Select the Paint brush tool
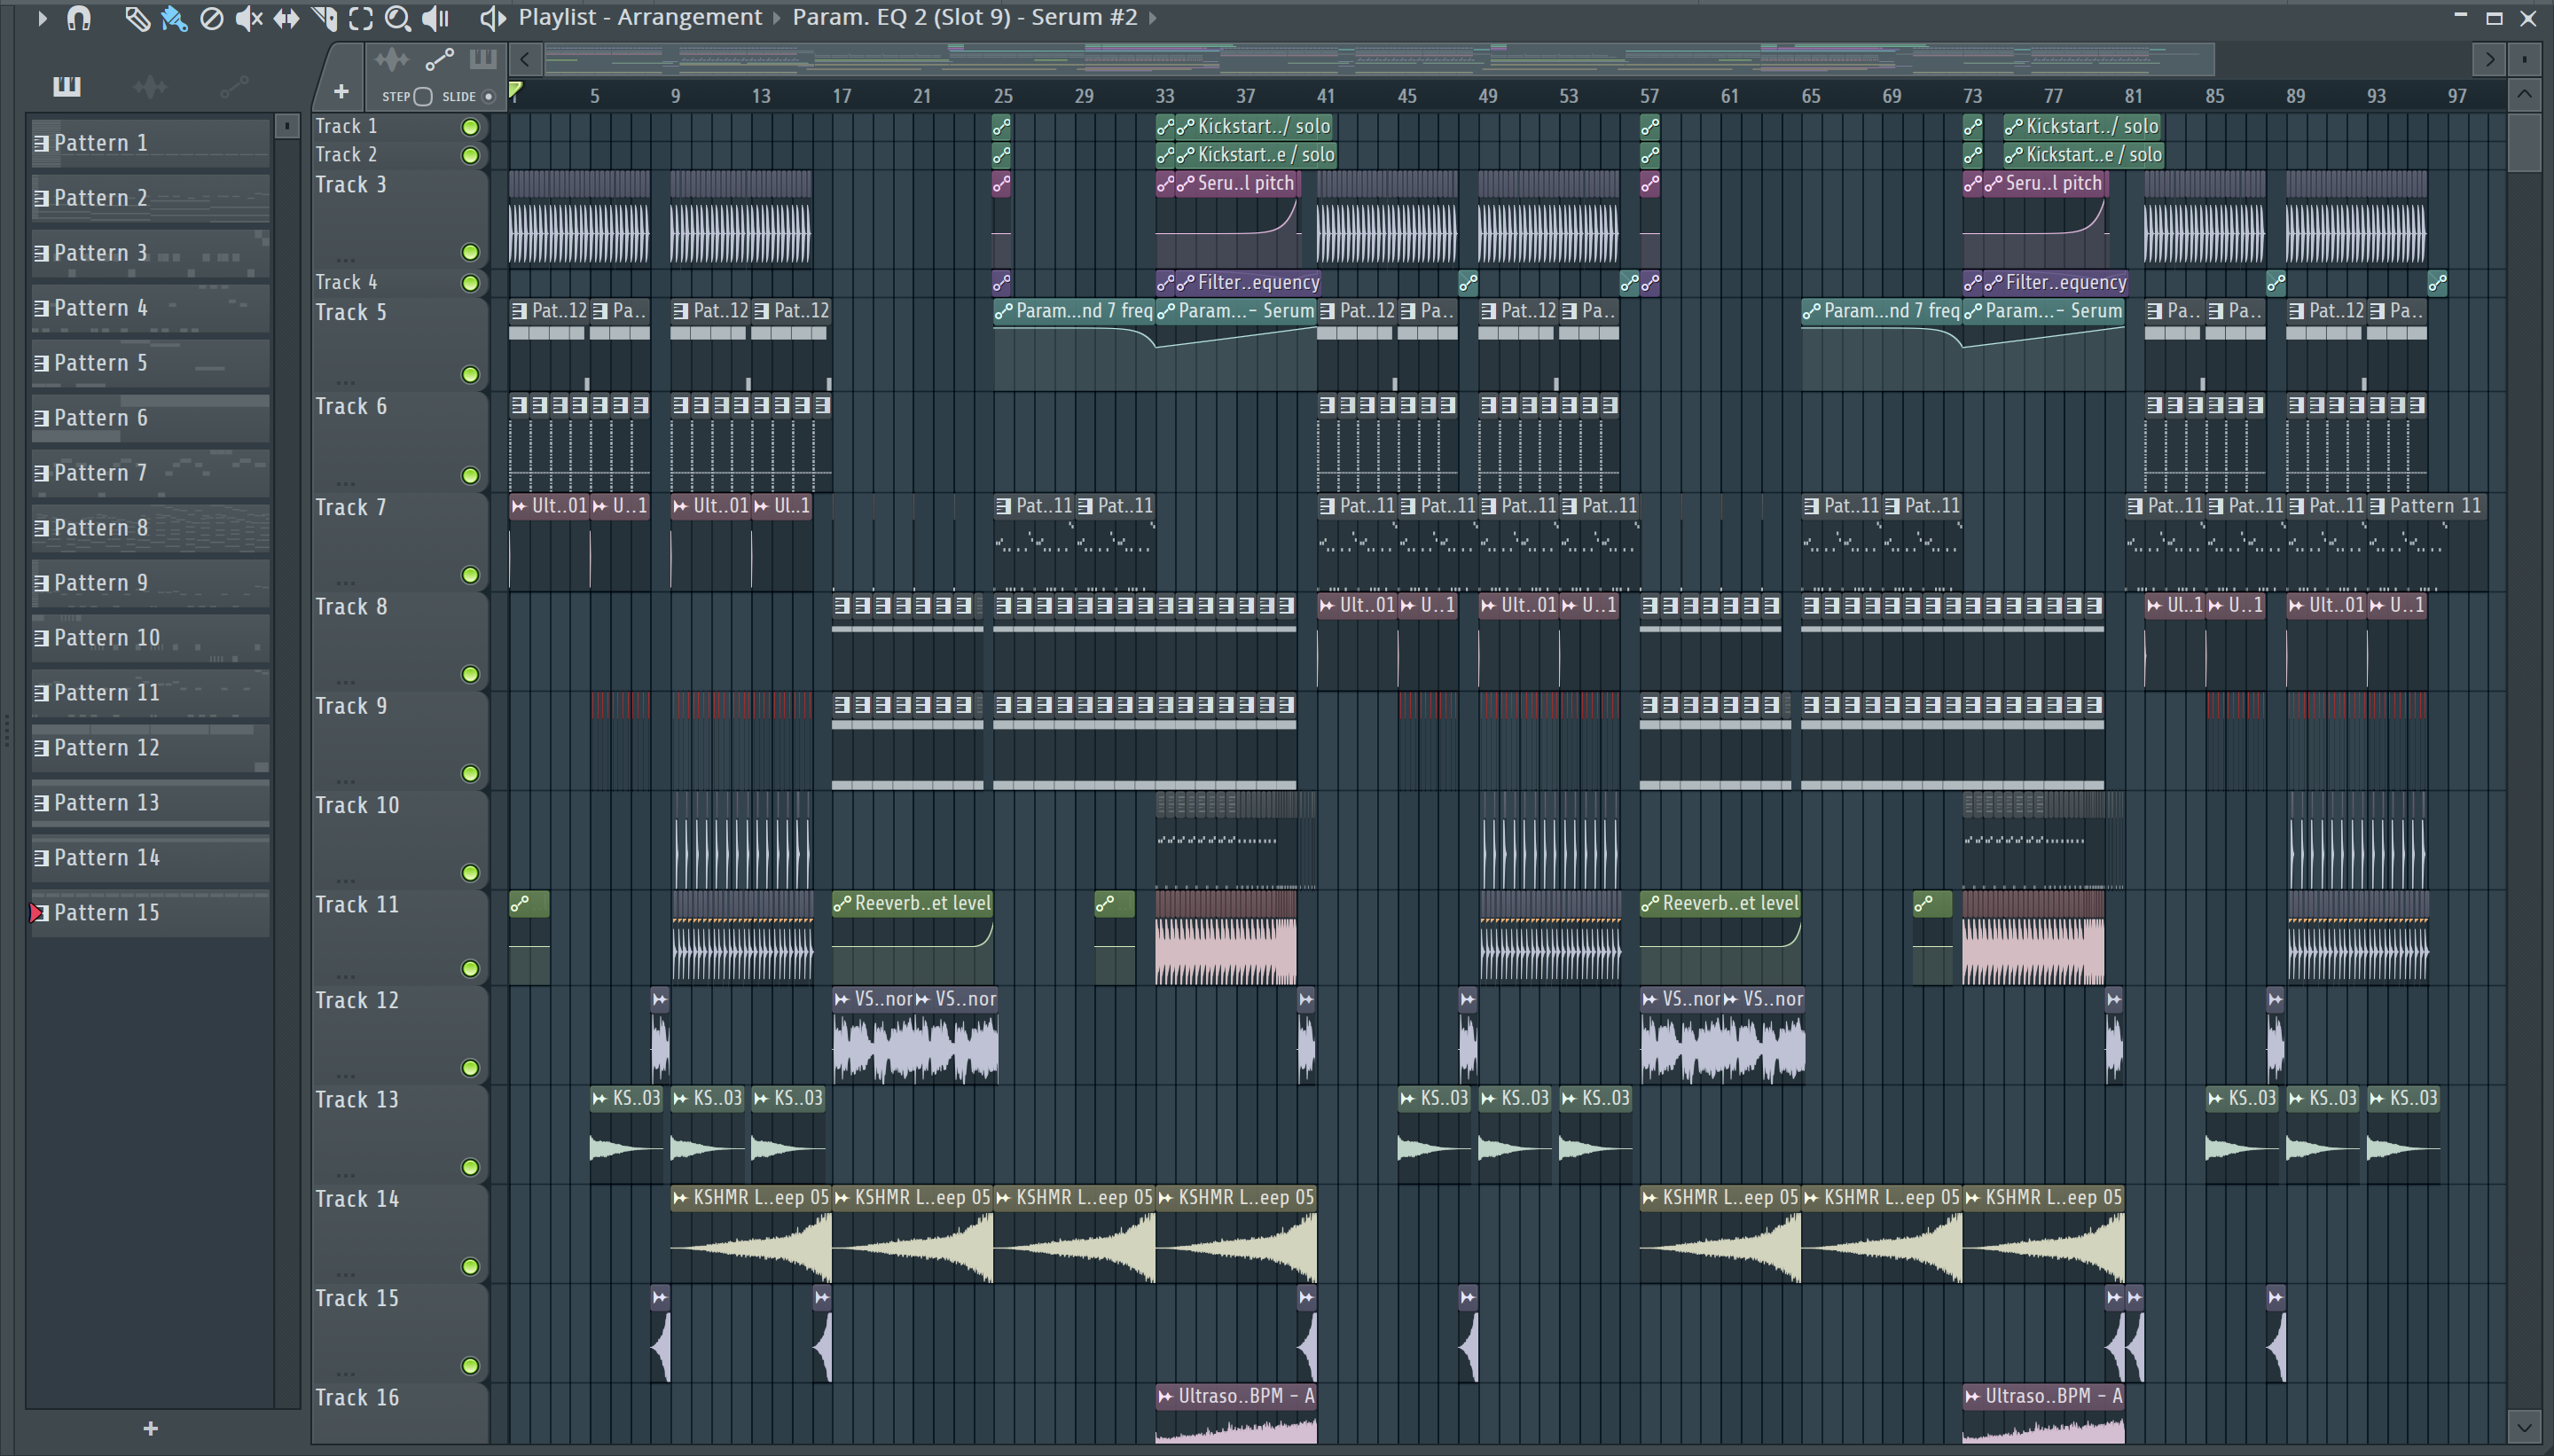The width and height of the screenshot is (2554, 1456). pyautogui.click(x=174, y=18)
